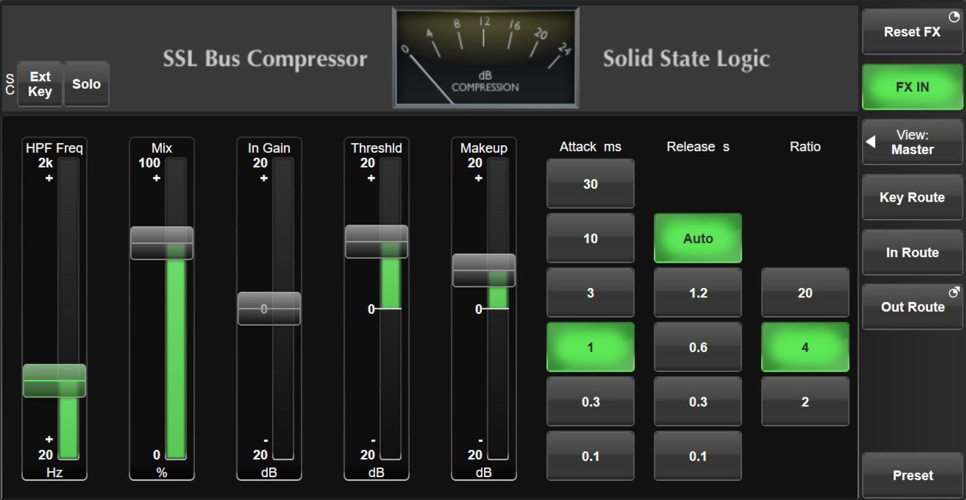Image resolution: width=966 pixels, height=500 pixels.
Task: Click the Threshld fader handle
Action: click(x=376, y=241)
